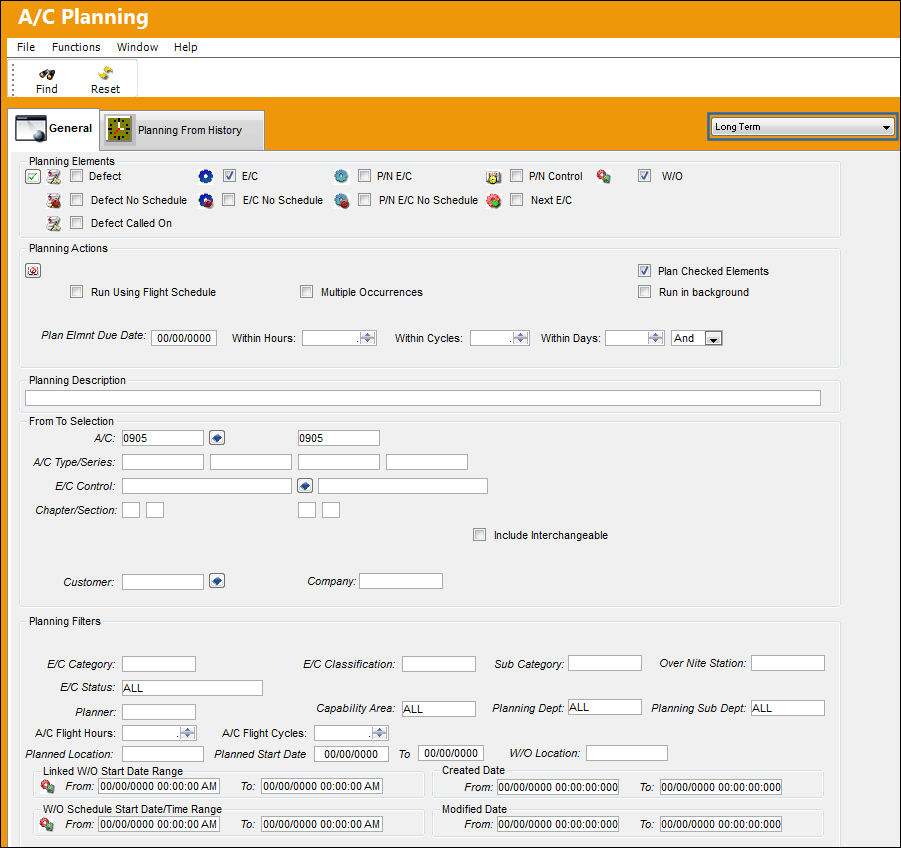Click the icon left of P/N Control
Image resolution: width=901 pixels, height=848 pixels.
(493, 177)
